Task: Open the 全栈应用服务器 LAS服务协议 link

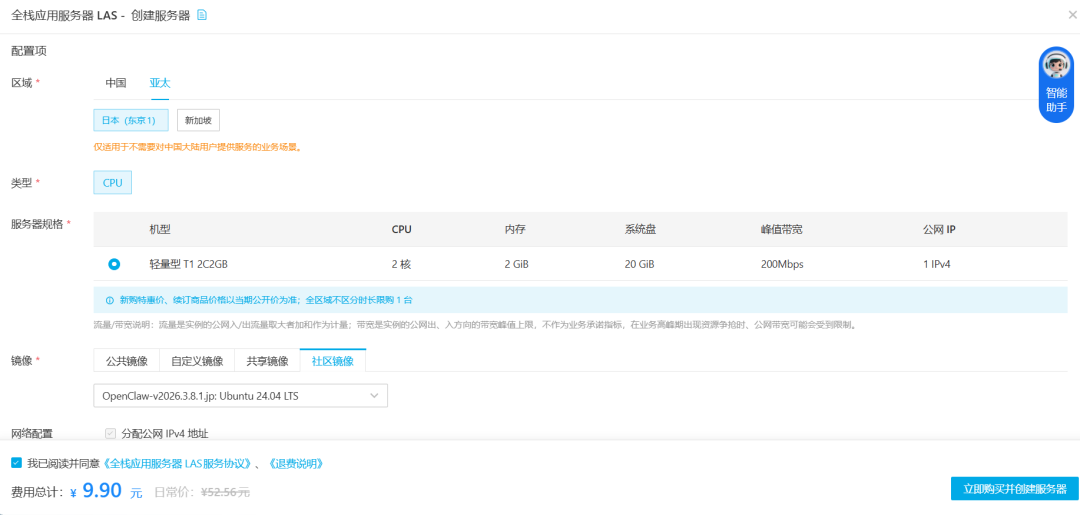Action: [x=178, y=463]
